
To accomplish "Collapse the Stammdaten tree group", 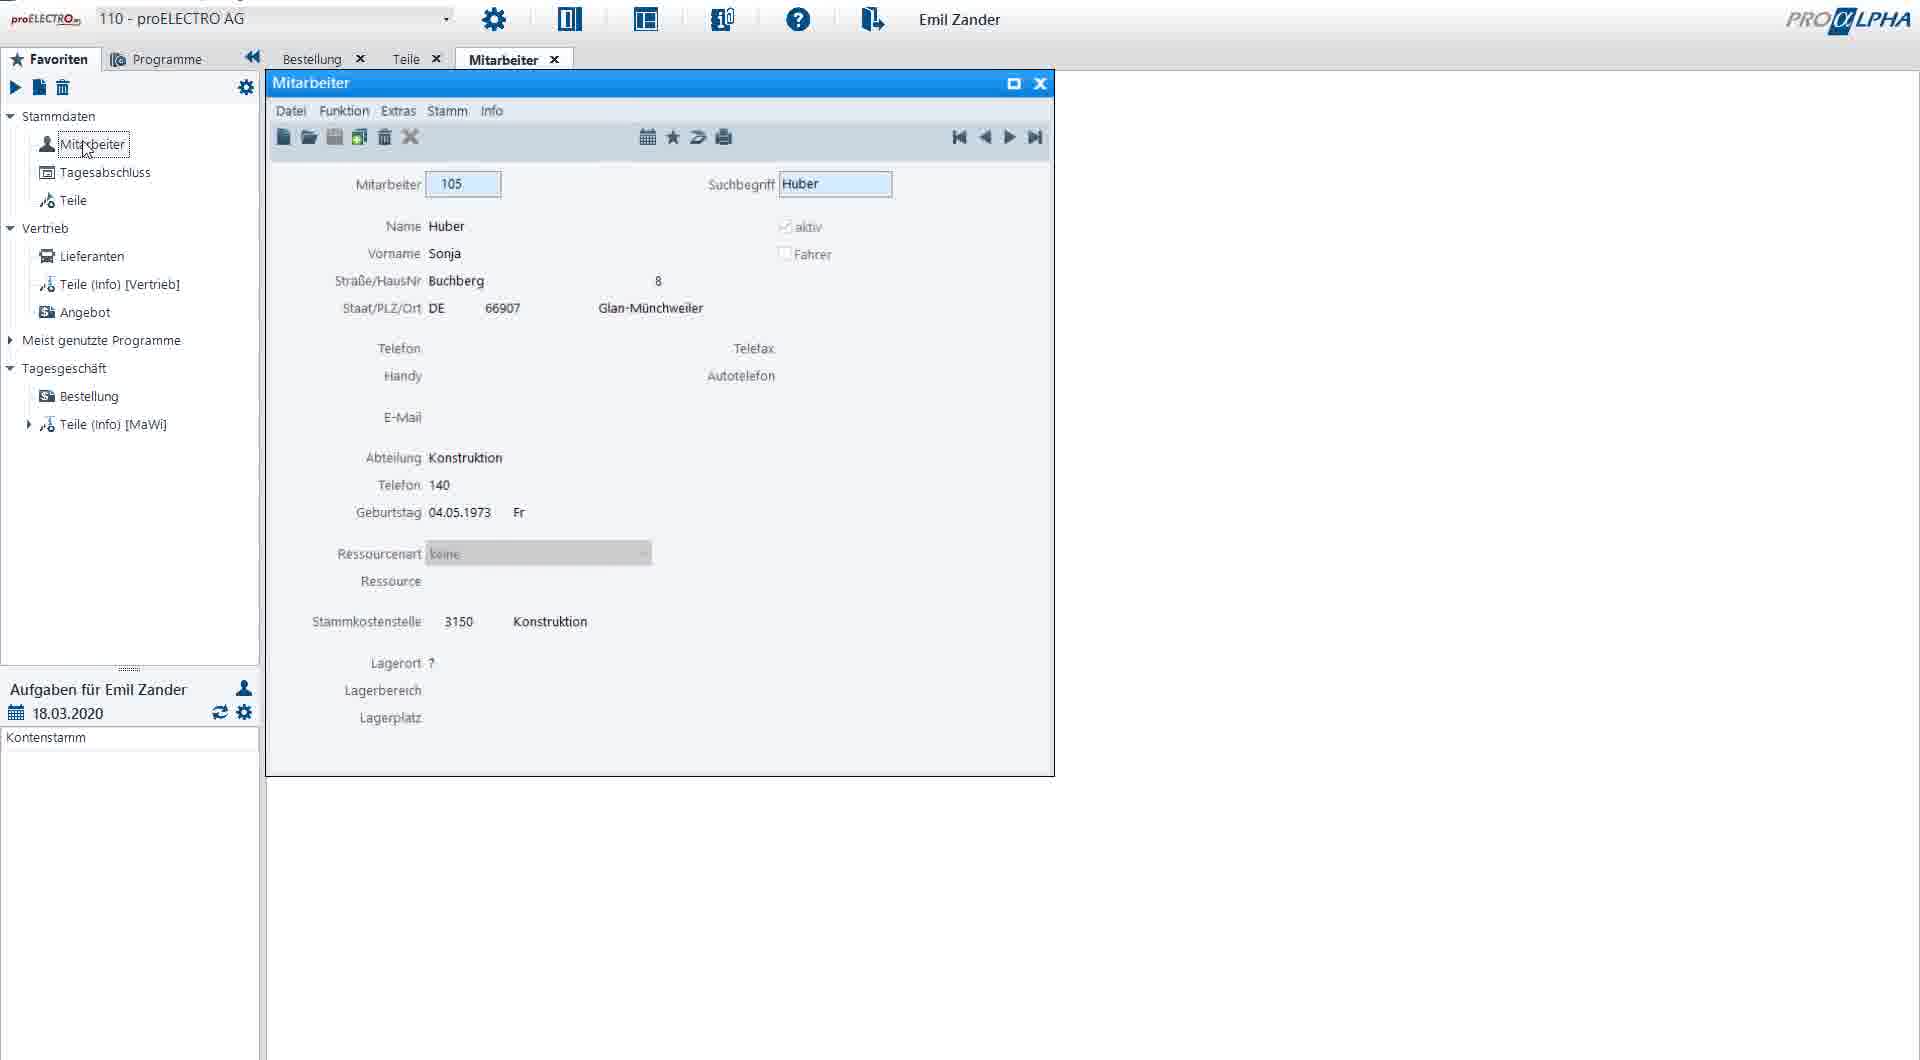I will point(11,116).
